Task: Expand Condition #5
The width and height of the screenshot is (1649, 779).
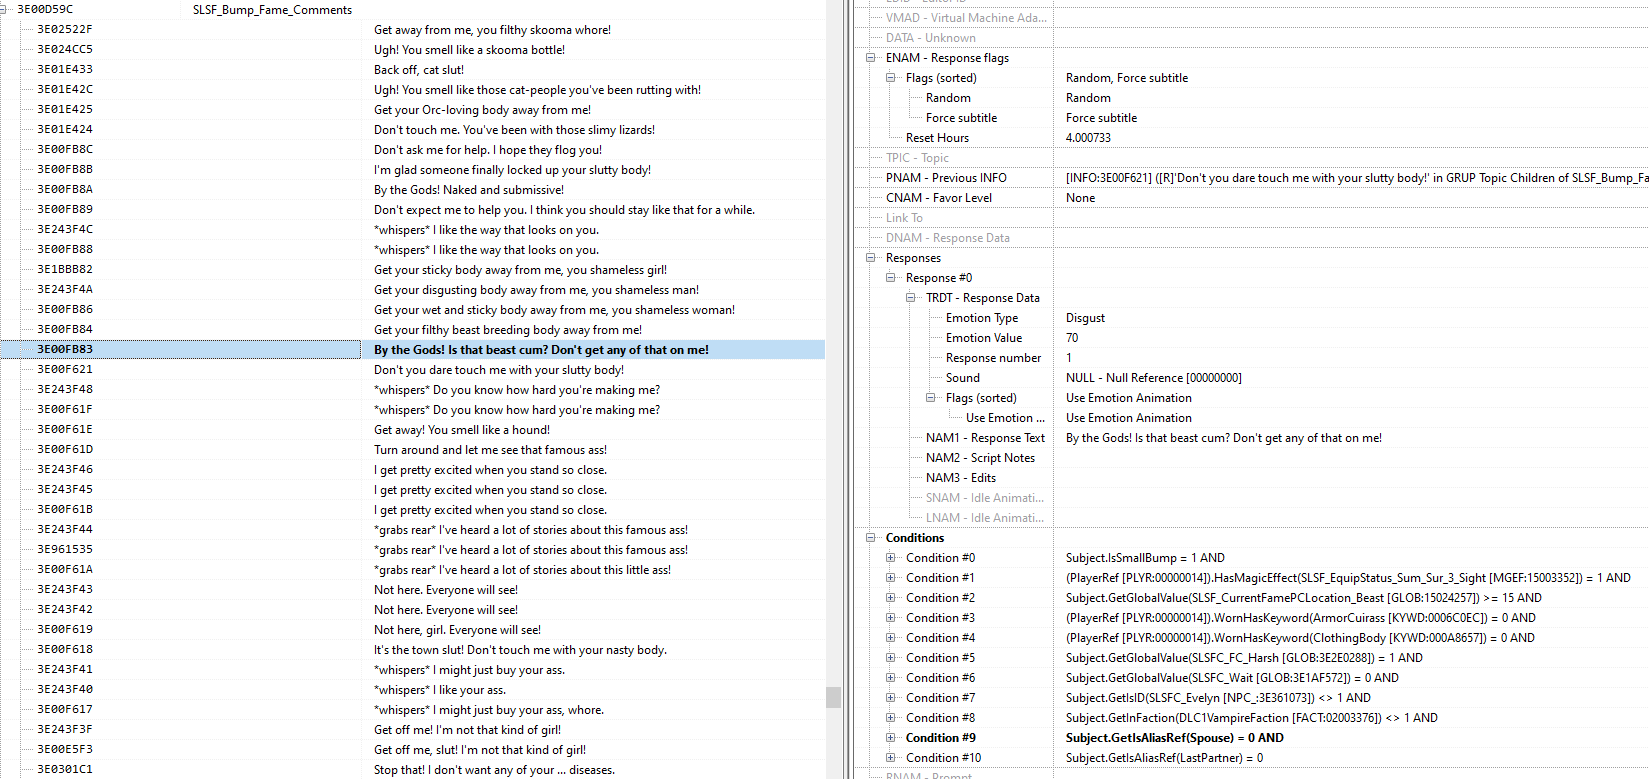Action: pyautogui.click(x=891, y=658)
